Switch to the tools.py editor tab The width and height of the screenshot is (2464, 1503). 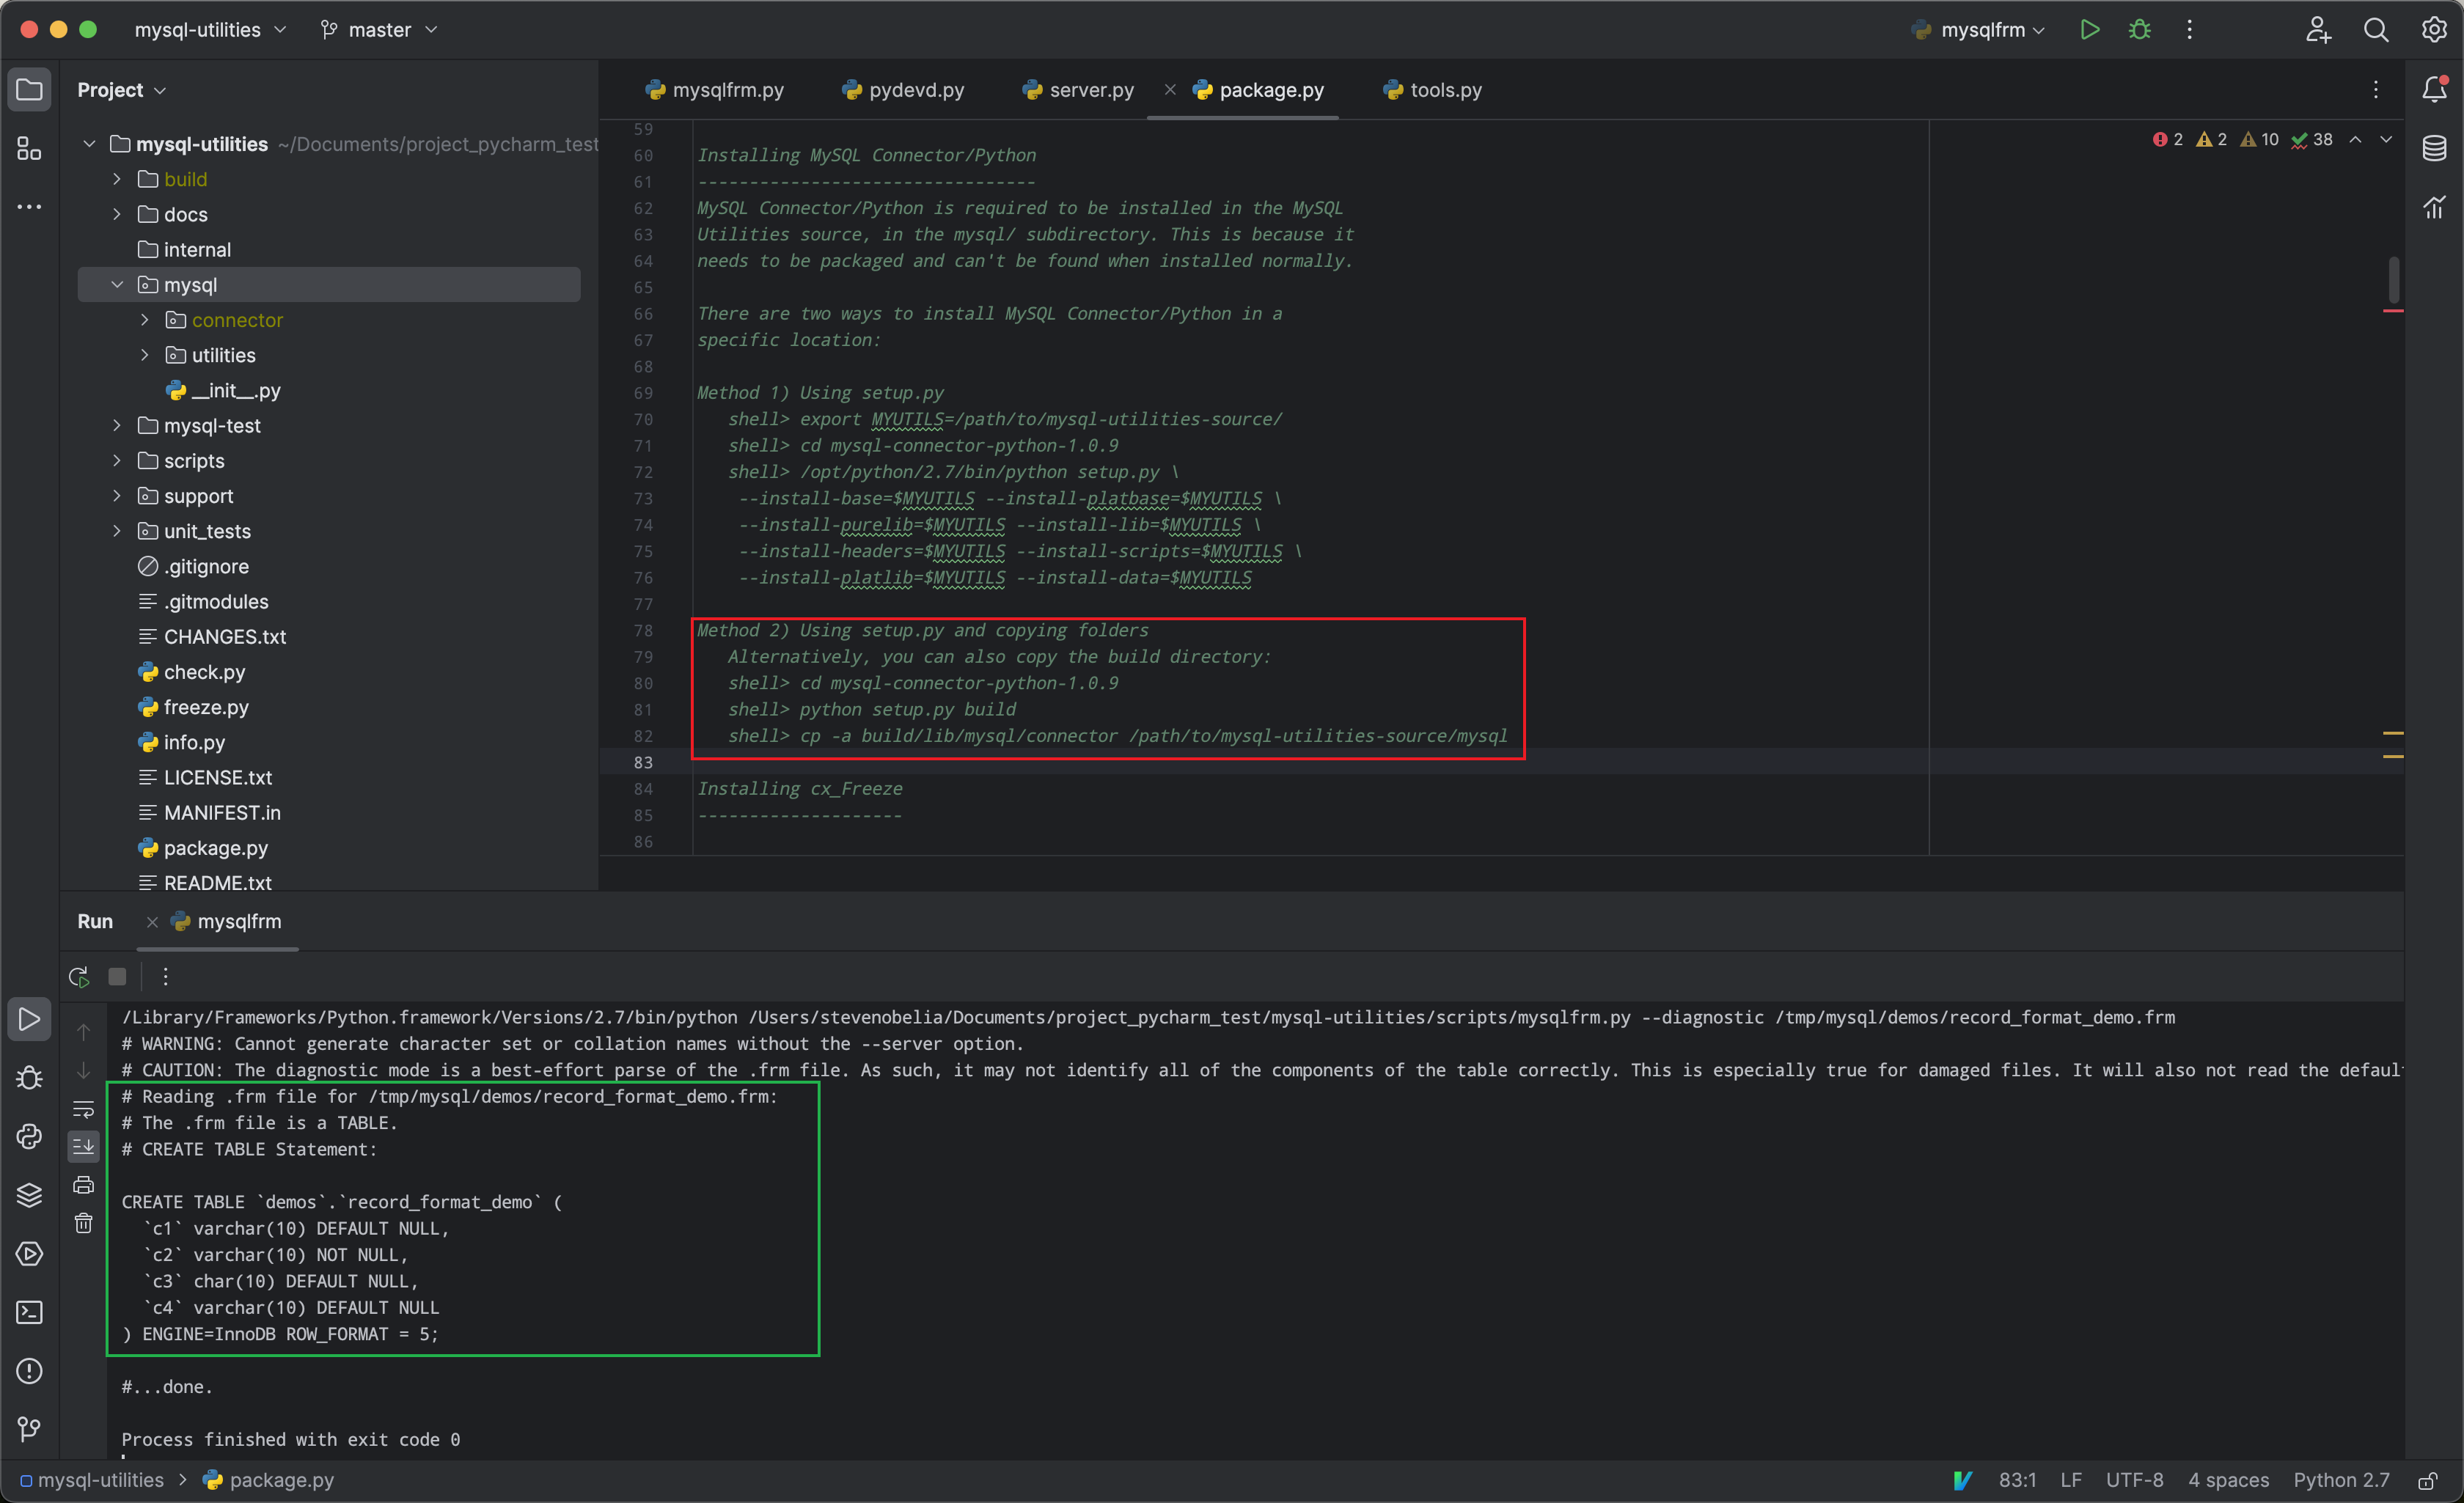point(1445,90)
